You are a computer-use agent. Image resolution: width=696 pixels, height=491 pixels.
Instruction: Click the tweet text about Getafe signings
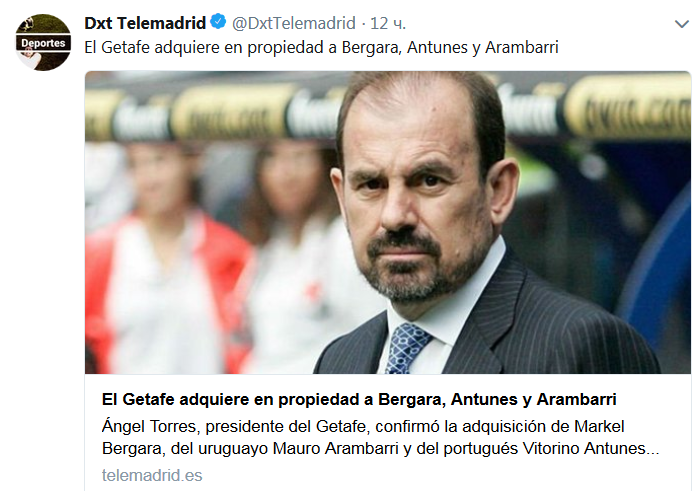click(321, 48)
